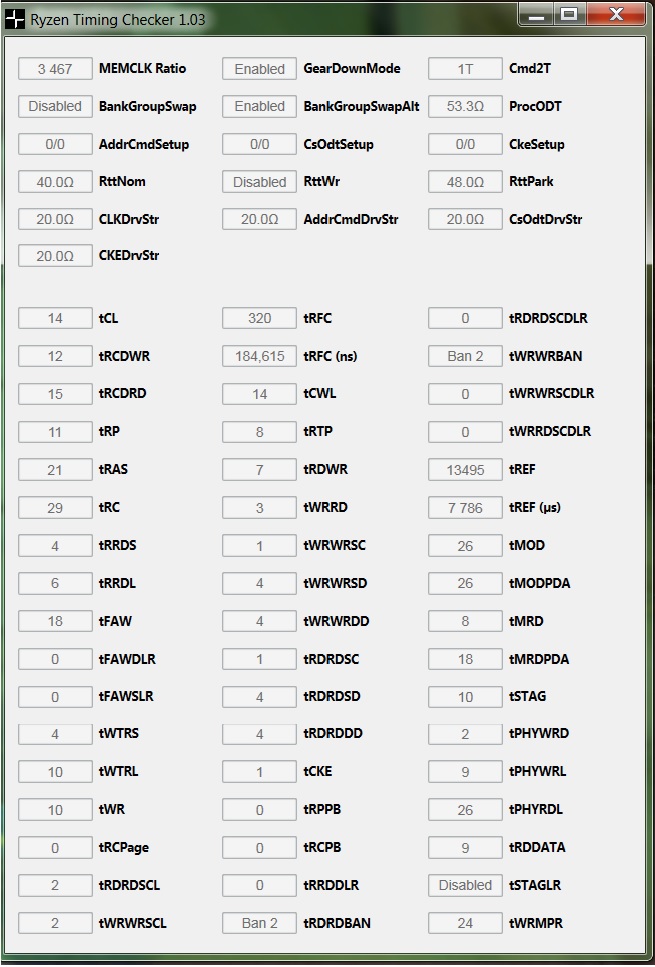
Task: Click the tMRDPDA value field
Action: click(465, 659)
